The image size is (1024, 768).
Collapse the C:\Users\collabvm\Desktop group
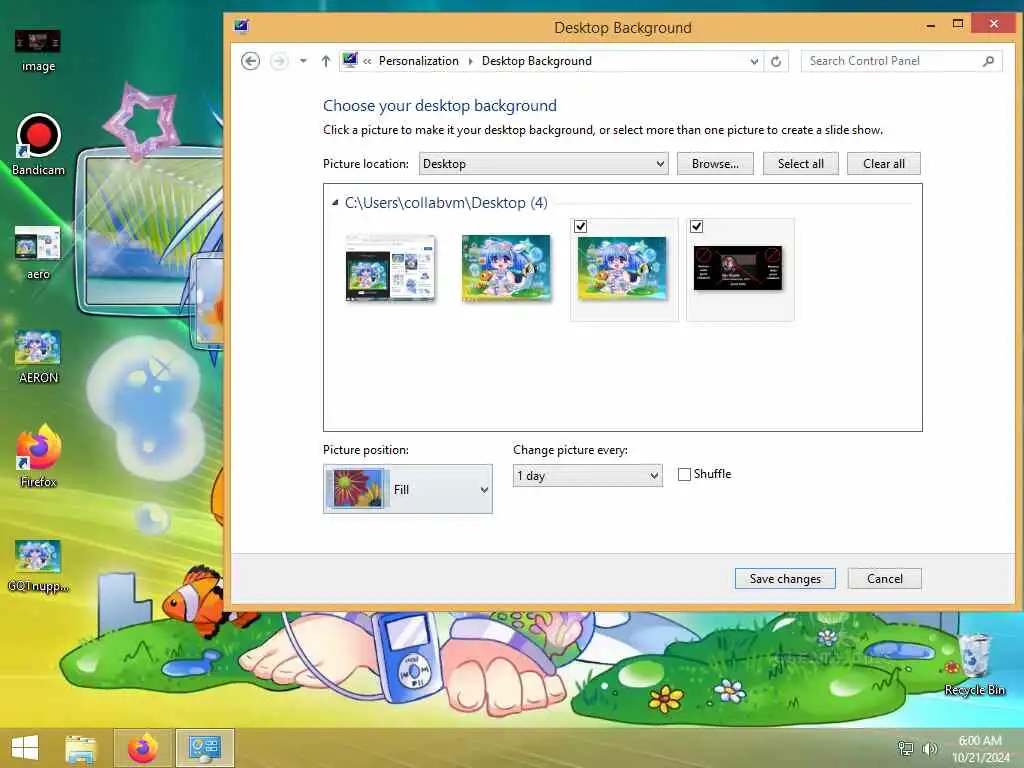335,203
